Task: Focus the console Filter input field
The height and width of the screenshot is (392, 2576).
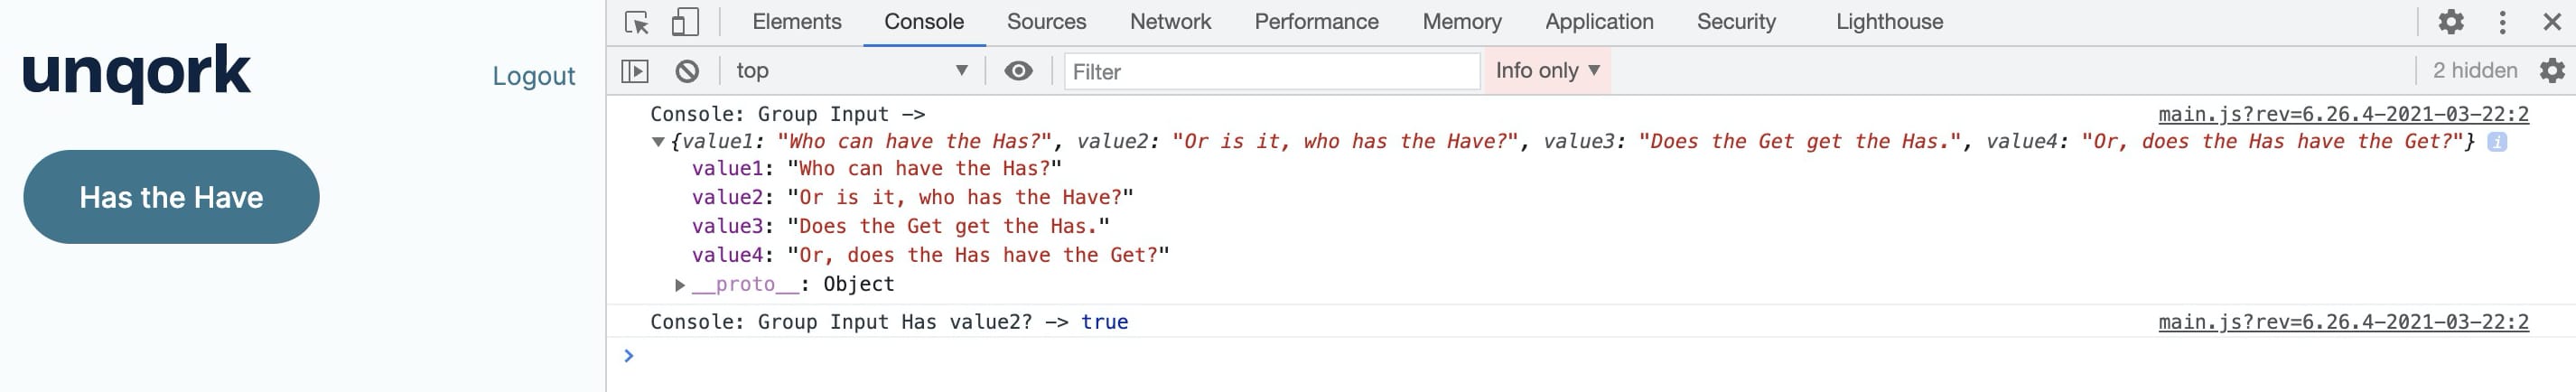Action: tap(1271, 71)
